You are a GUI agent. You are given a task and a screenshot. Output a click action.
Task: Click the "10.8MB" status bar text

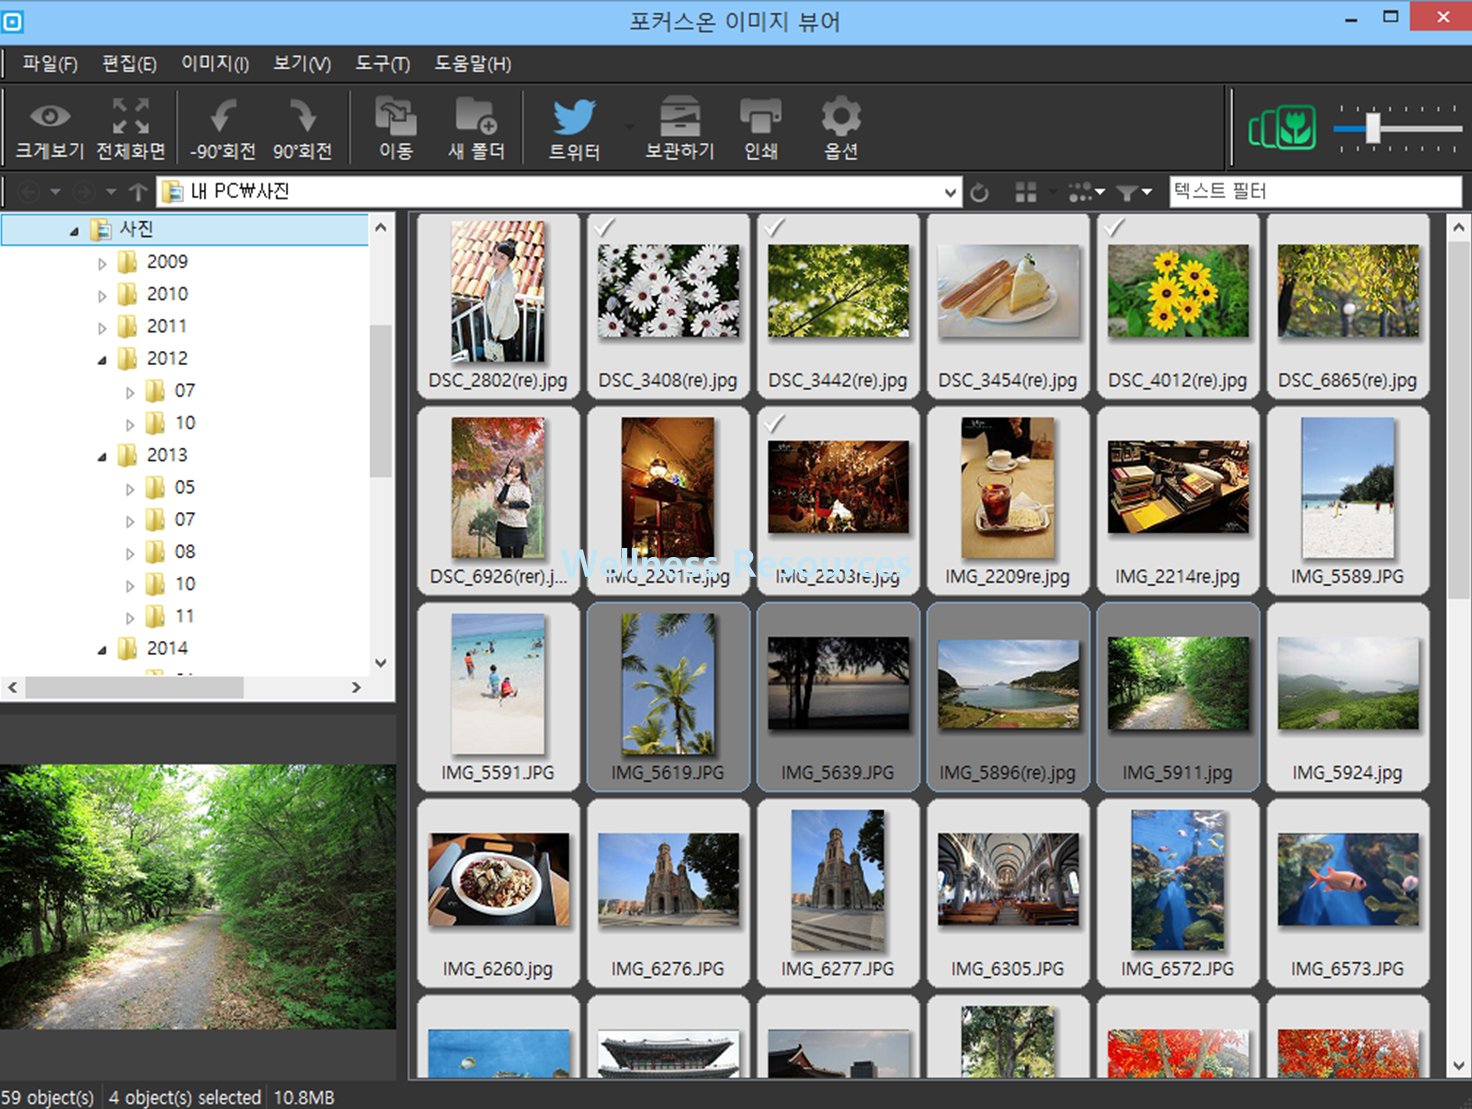pos(304,1097)
